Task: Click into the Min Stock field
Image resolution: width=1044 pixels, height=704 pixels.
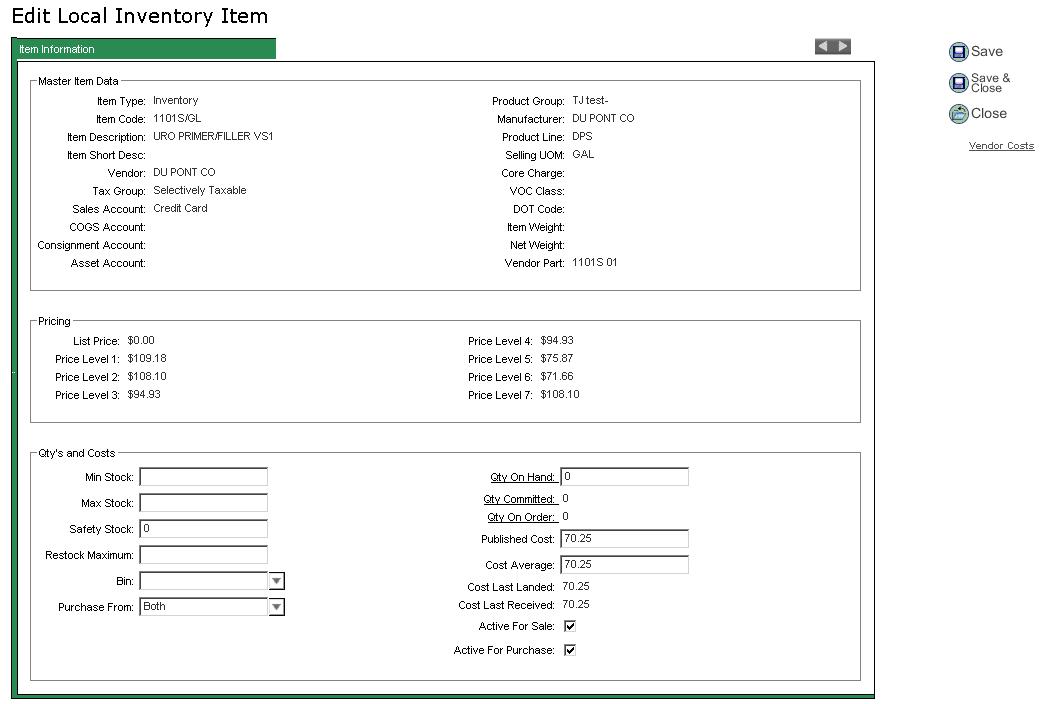Action: pyautogui.click(x=204, y=477)
